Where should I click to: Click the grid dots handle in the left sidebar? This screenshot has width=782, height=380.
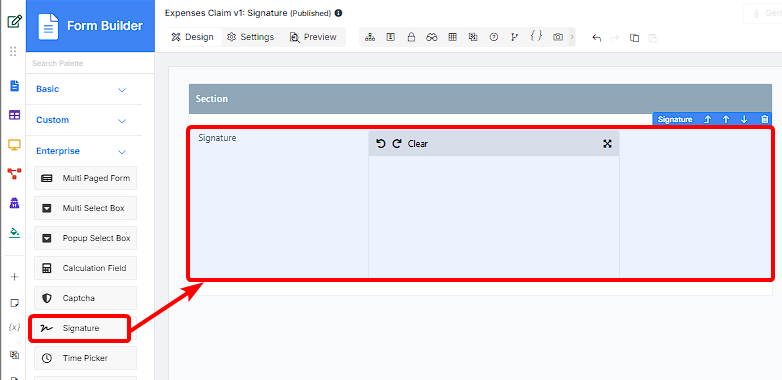tap(13, 51)
